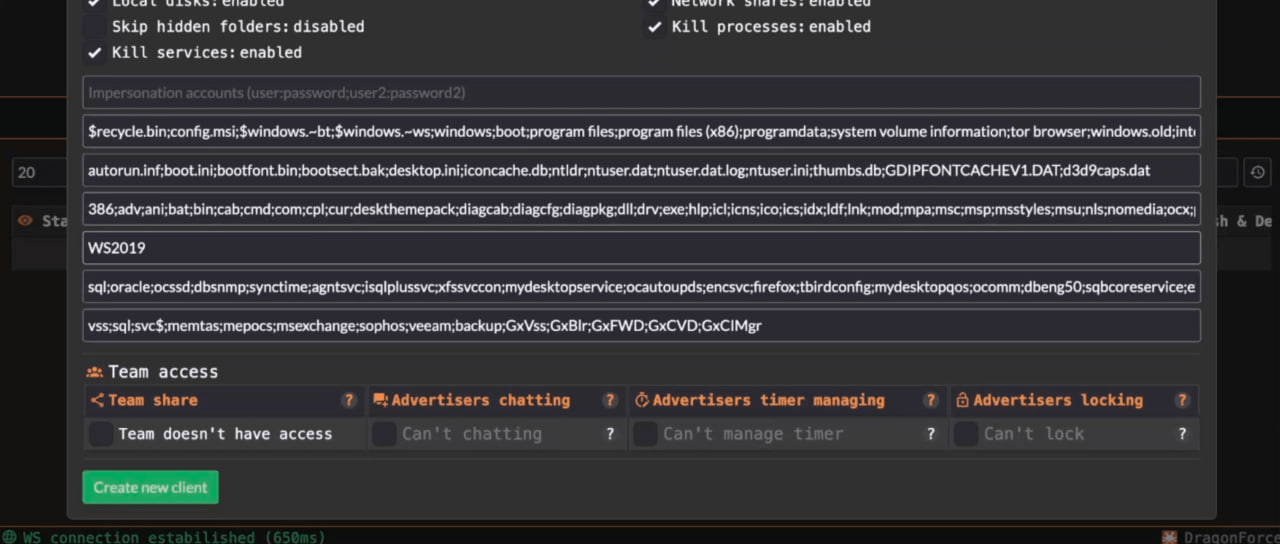Click the field starting with 386;adv;ani
This screenshot has height=544, width=1280.
pyautogui.click(x=641, y=209)
